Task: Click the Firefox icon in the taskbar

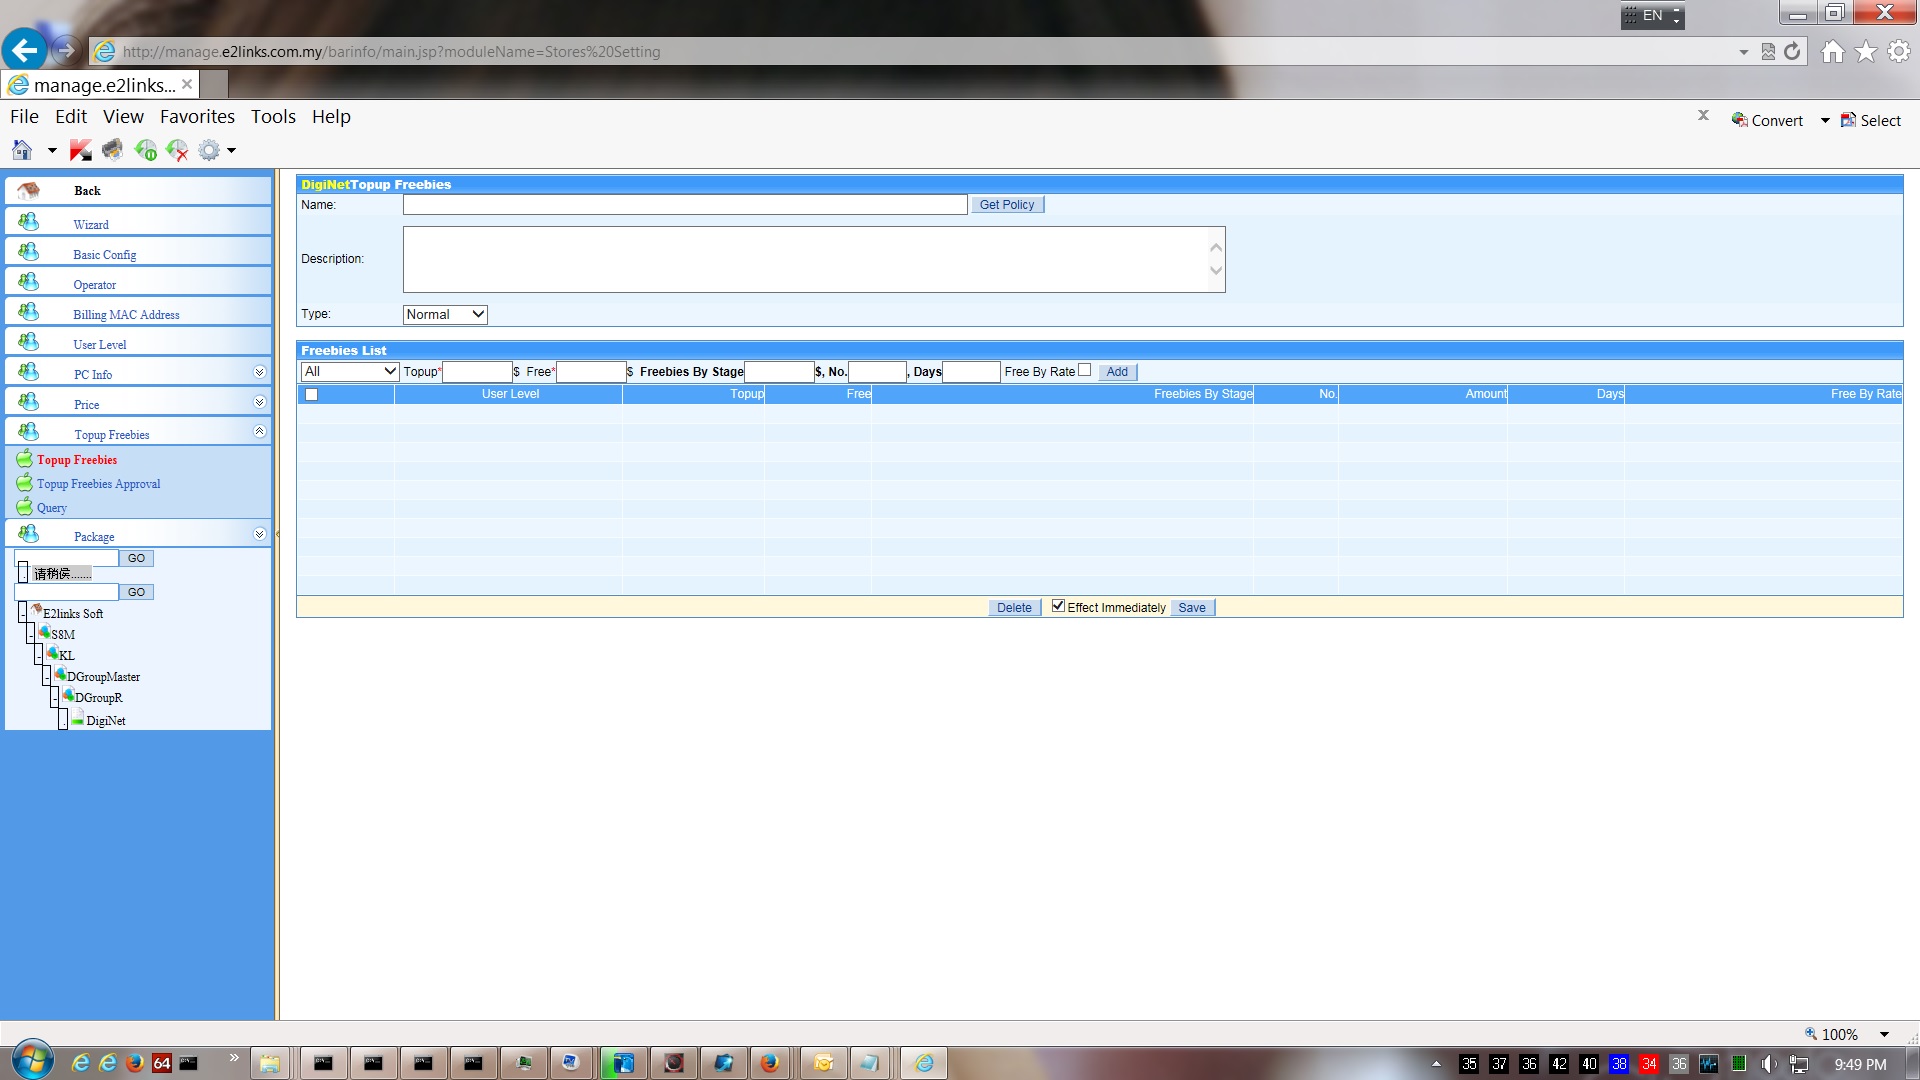Action: (769, 1063)
